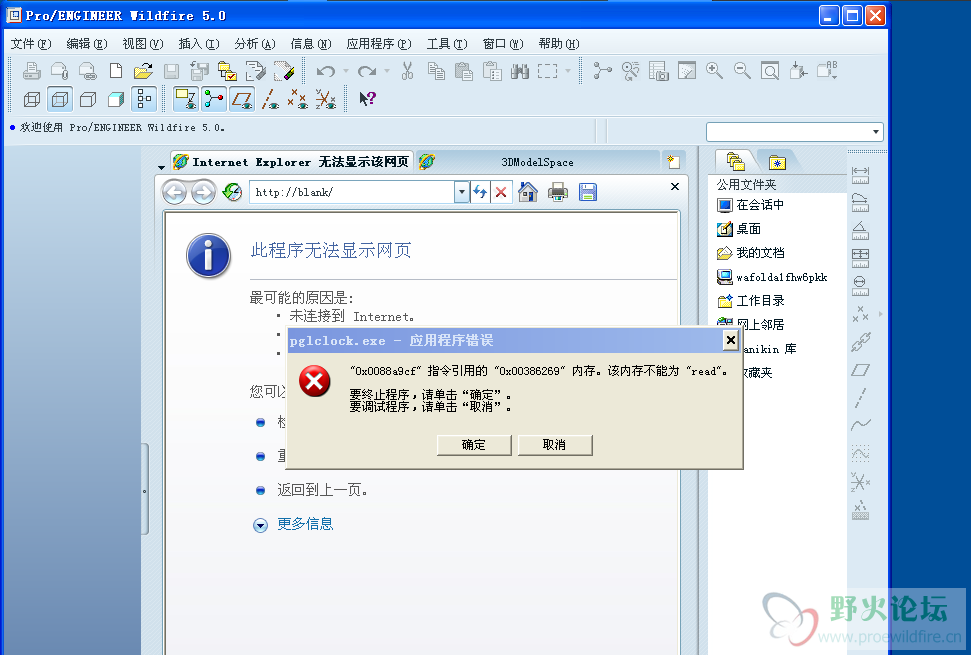Image resolution: width=971 pixels, height=655 pixels.
Task: Click browser history clock icon
Action: click(x=232, y=193)
